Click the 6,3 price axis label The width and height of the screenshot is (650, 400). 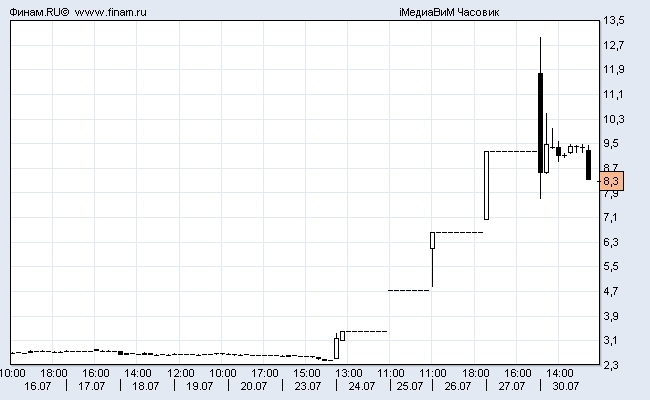(611, 242)
